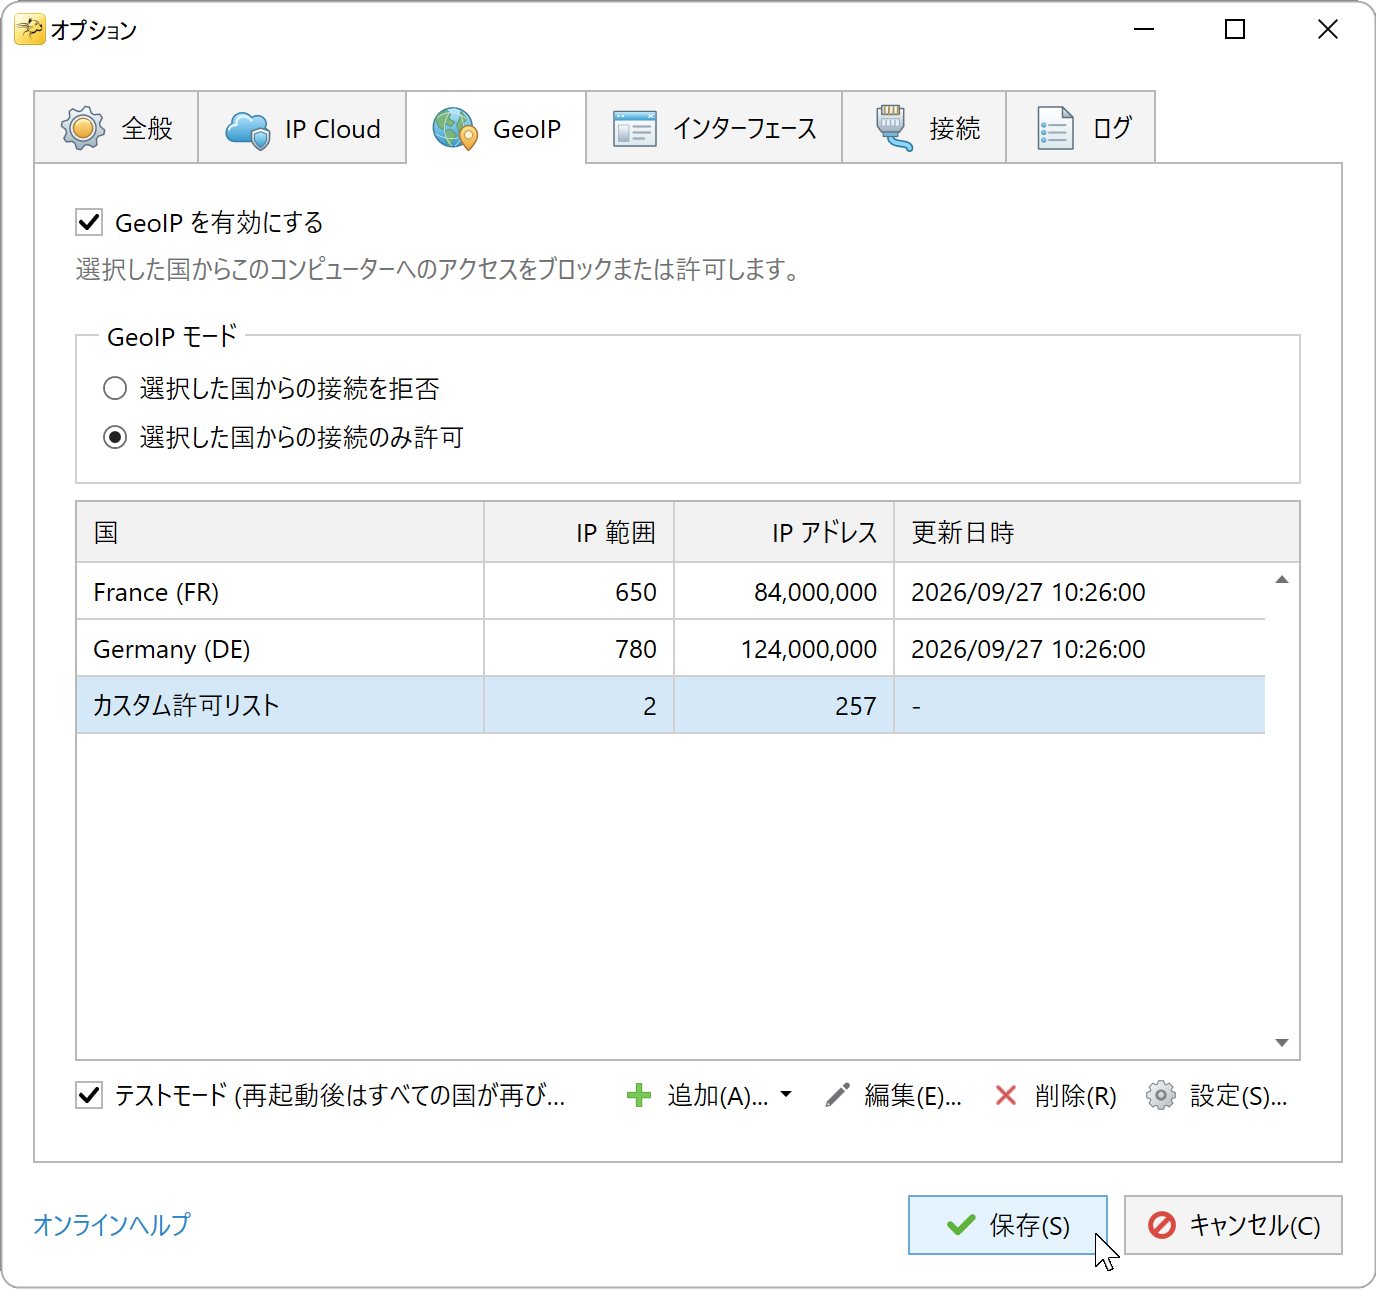Click the gear icon for 設定
Screen dimensions: 1376x1302
[x=1161, y=1096]
